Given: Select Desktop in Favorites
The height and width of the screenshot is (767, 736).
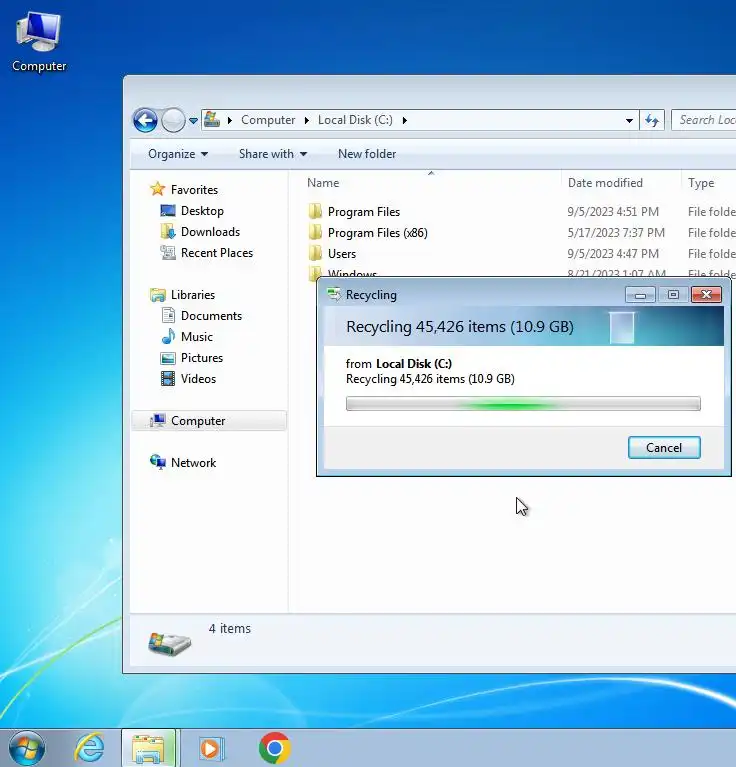Looking at the screenshot, I should click(202, 211).
